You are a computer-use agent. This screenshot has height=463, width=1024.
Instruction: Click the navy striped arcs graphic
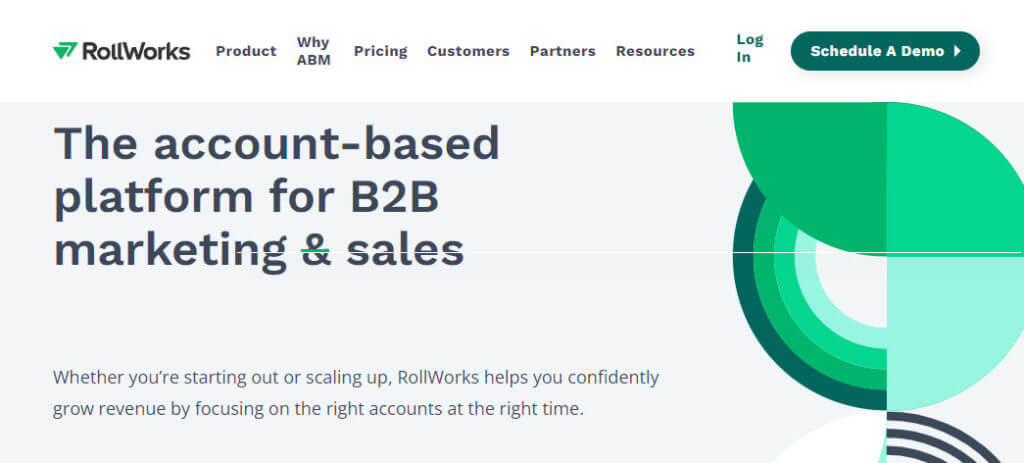click(940, 438)
